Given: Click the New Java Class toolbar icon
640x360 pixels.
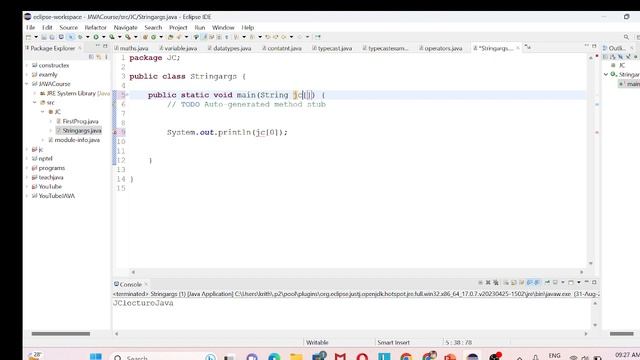Looking at the screenshot, I should [154, 37].
